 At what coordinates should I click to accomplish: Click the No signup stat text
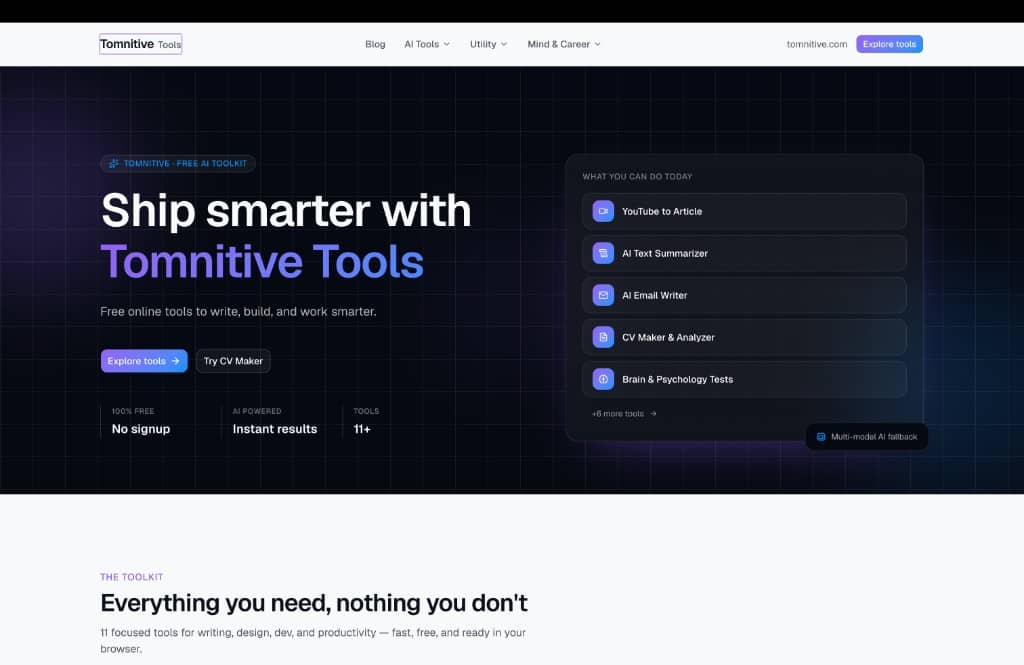(140, 429)
